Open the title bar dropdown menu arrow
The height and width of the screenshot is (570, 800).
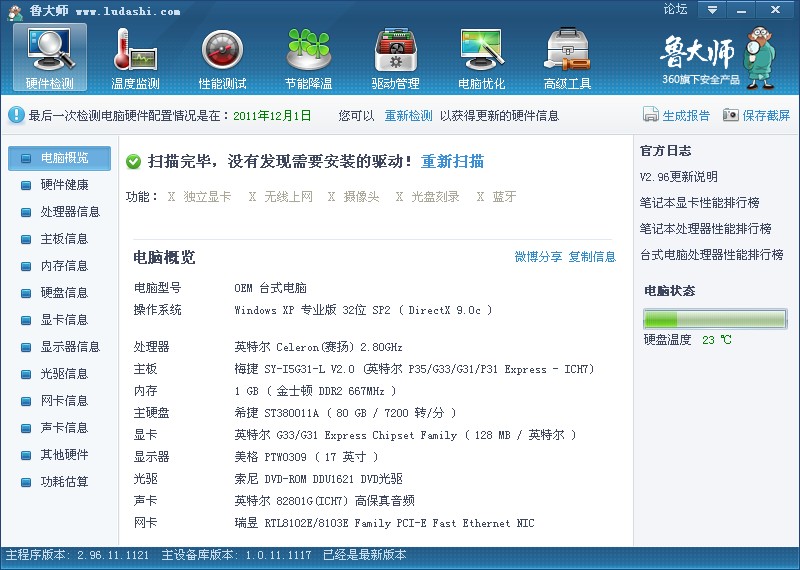pos(712,10)
